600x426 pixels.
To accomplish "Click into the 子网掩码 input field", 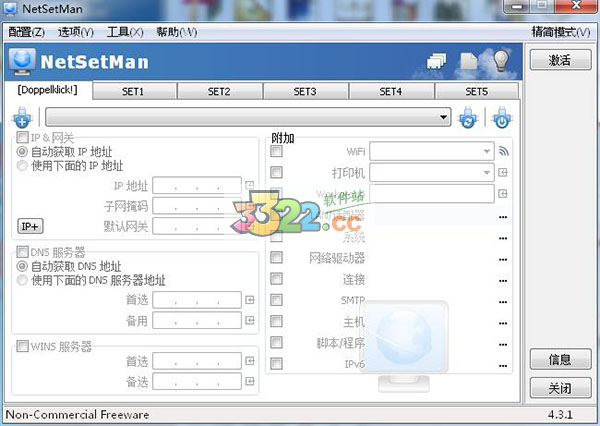I will tap(196, 206).
